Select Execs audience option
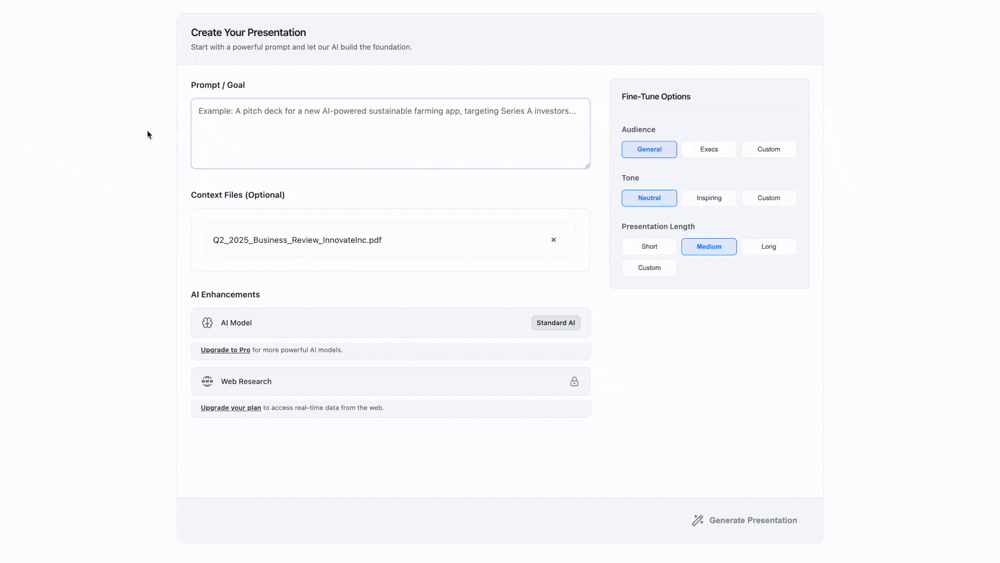 (x=709, y=149)
